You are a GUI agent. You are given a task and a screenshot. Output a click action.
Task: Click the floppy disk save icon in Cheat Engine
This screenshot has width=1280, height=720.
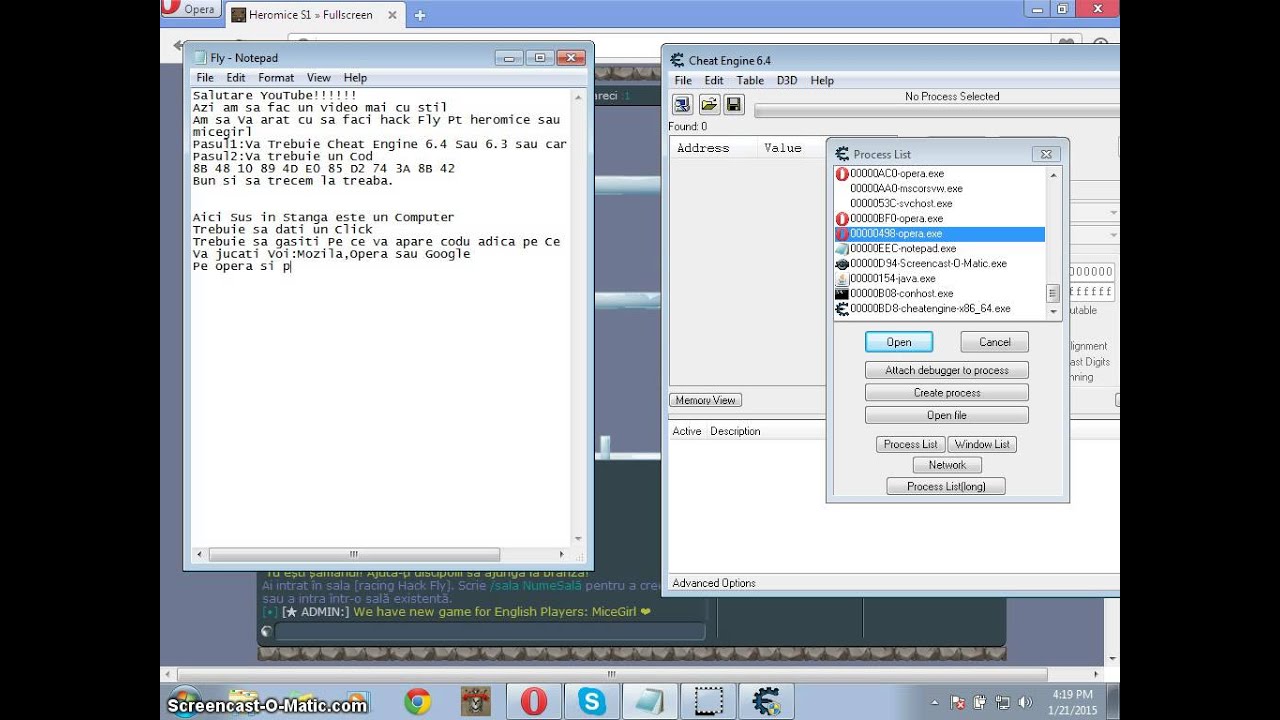pos(734,104)
